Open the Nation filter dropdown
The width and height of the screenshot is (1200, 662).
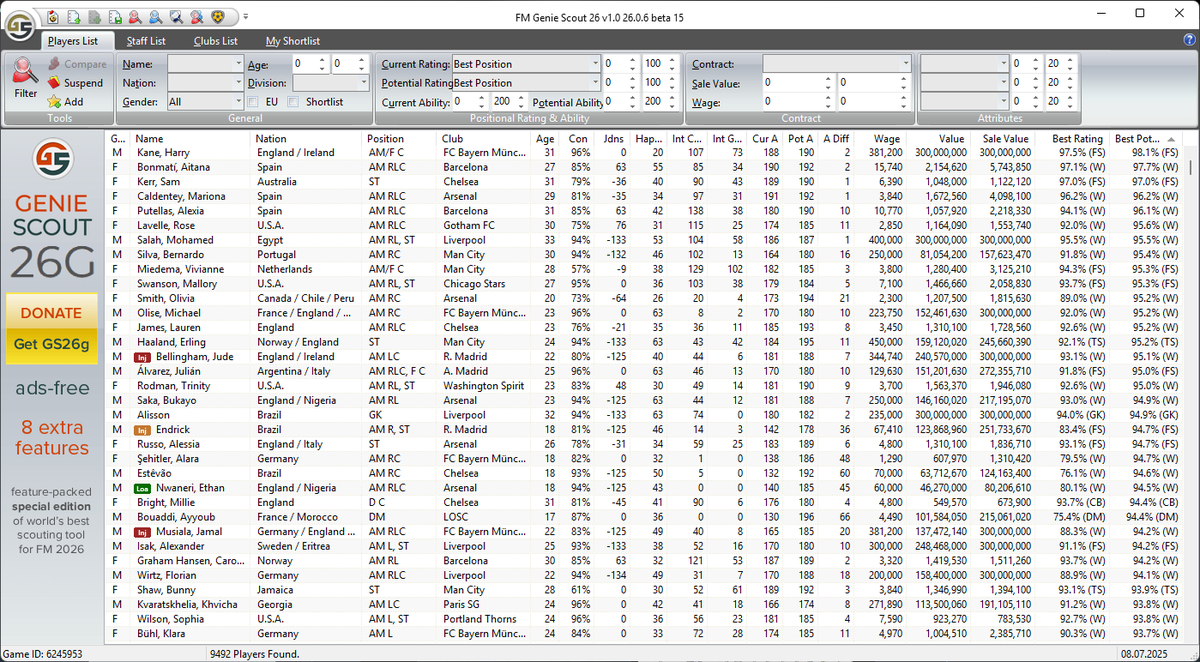(x=205, y=83)
